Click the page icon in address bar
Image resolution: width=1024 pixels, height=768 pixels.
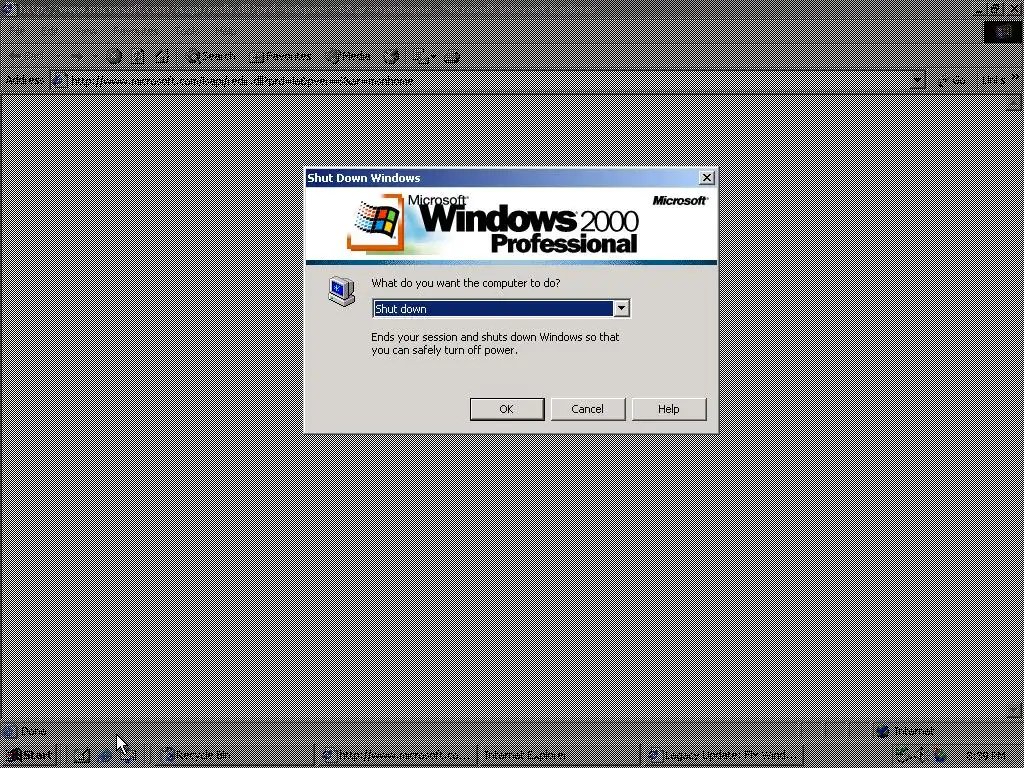pyautogui.click(x=59, y=80)
